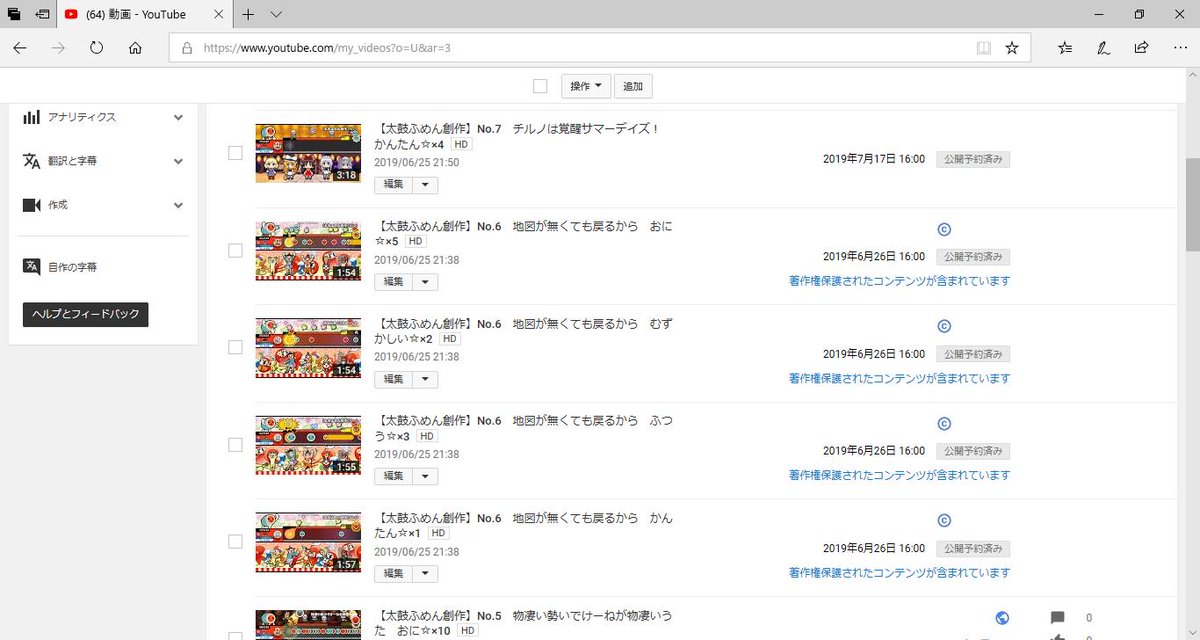Image resolution: width=1200 pixels, height=640 pixels.
Task: Open tabs you've set aside icon
Action: coord(14,14)
